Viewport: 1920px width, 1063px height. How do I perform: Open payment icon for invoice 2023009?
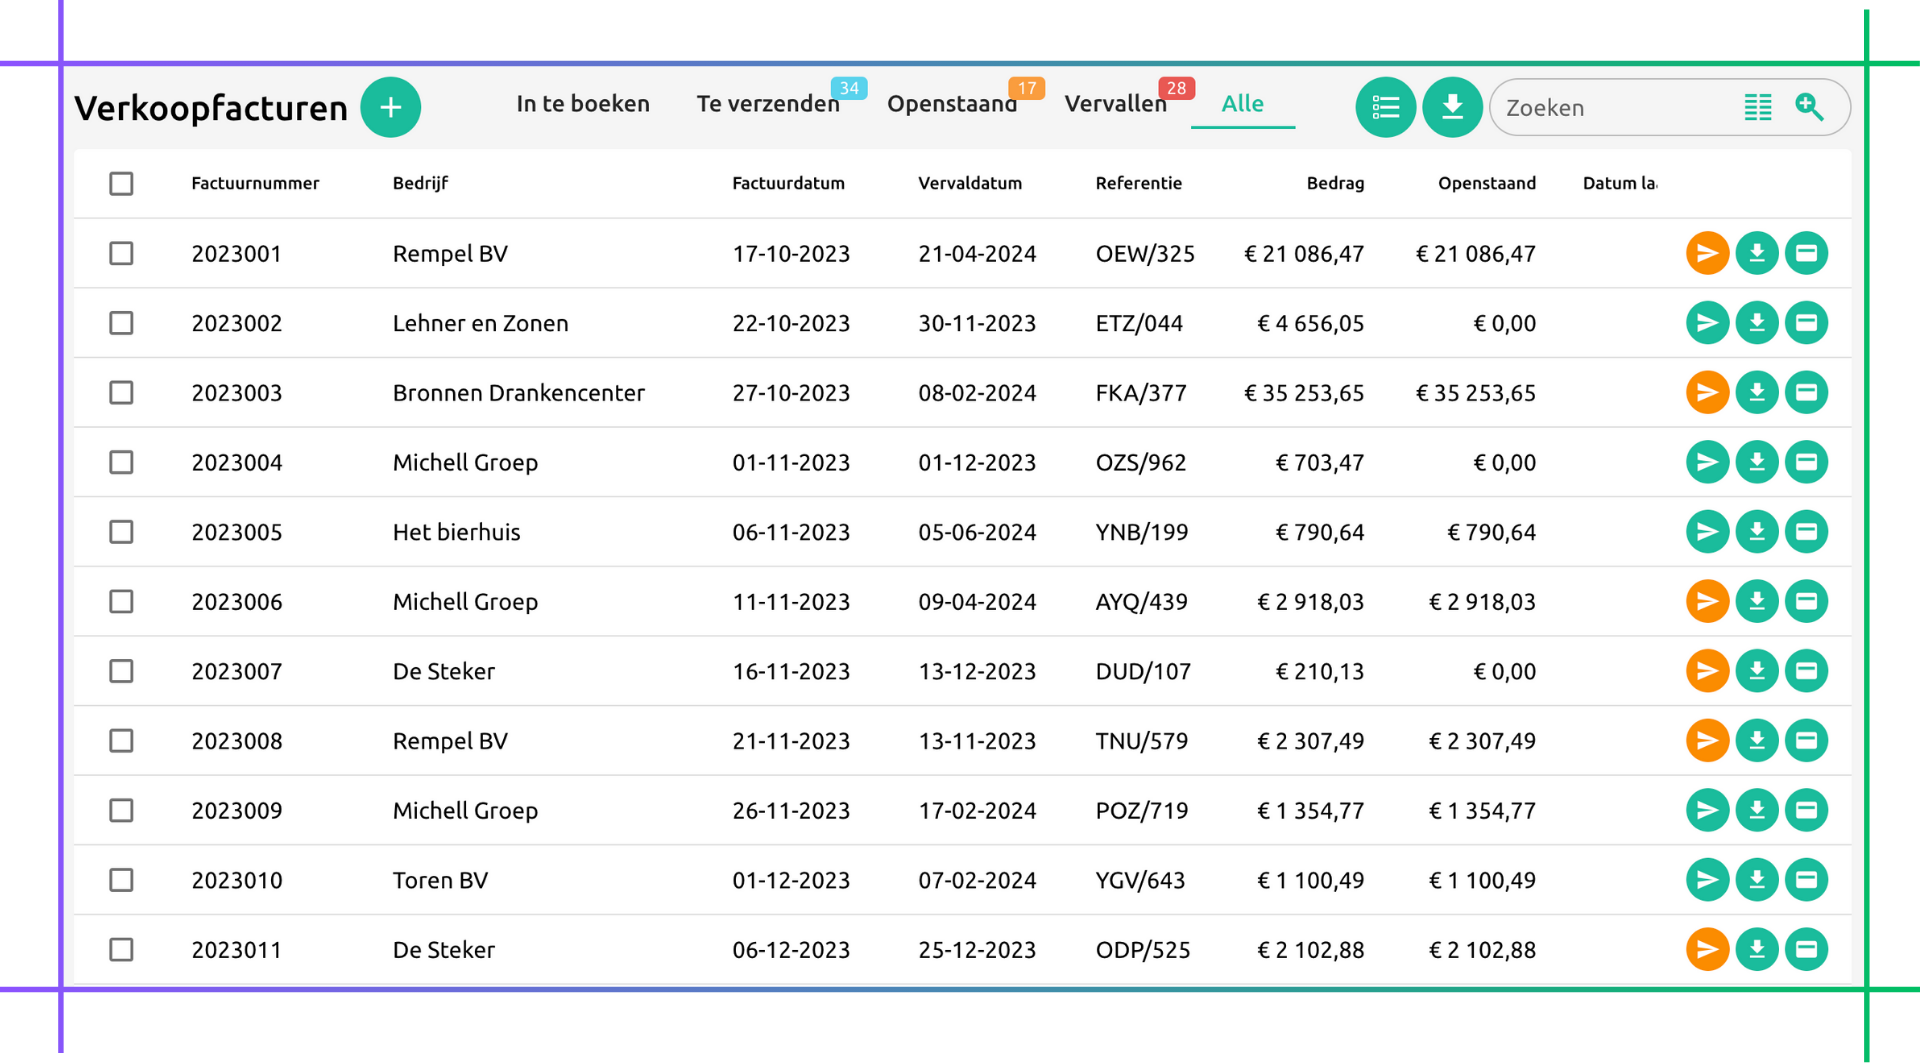point(1806,810)
